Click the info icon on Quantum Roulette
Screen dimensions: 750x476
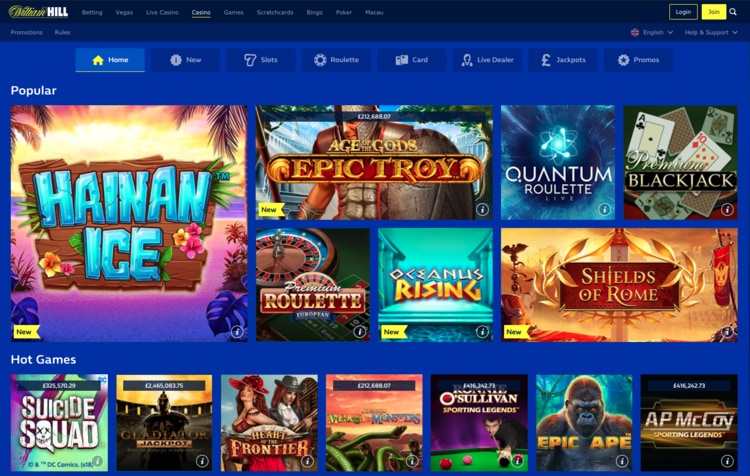pyautogui.click(x=605, y=209)
